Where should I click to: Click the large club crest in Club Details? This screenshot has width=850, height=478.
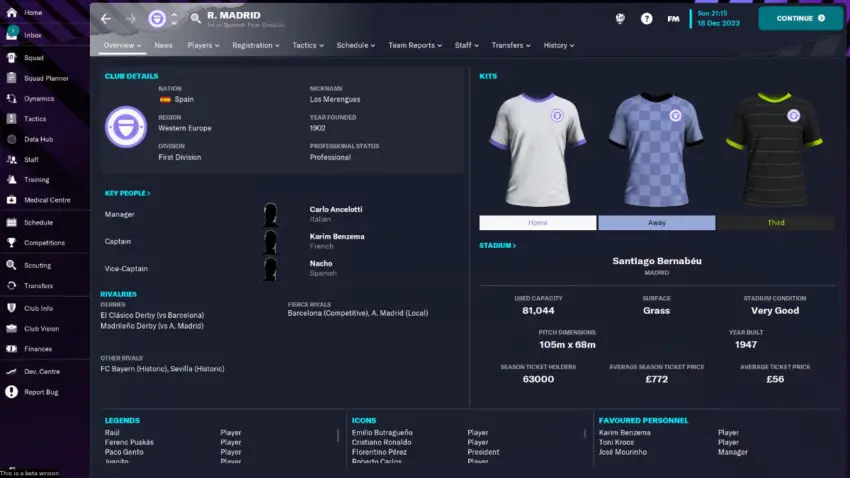(126, 127)
